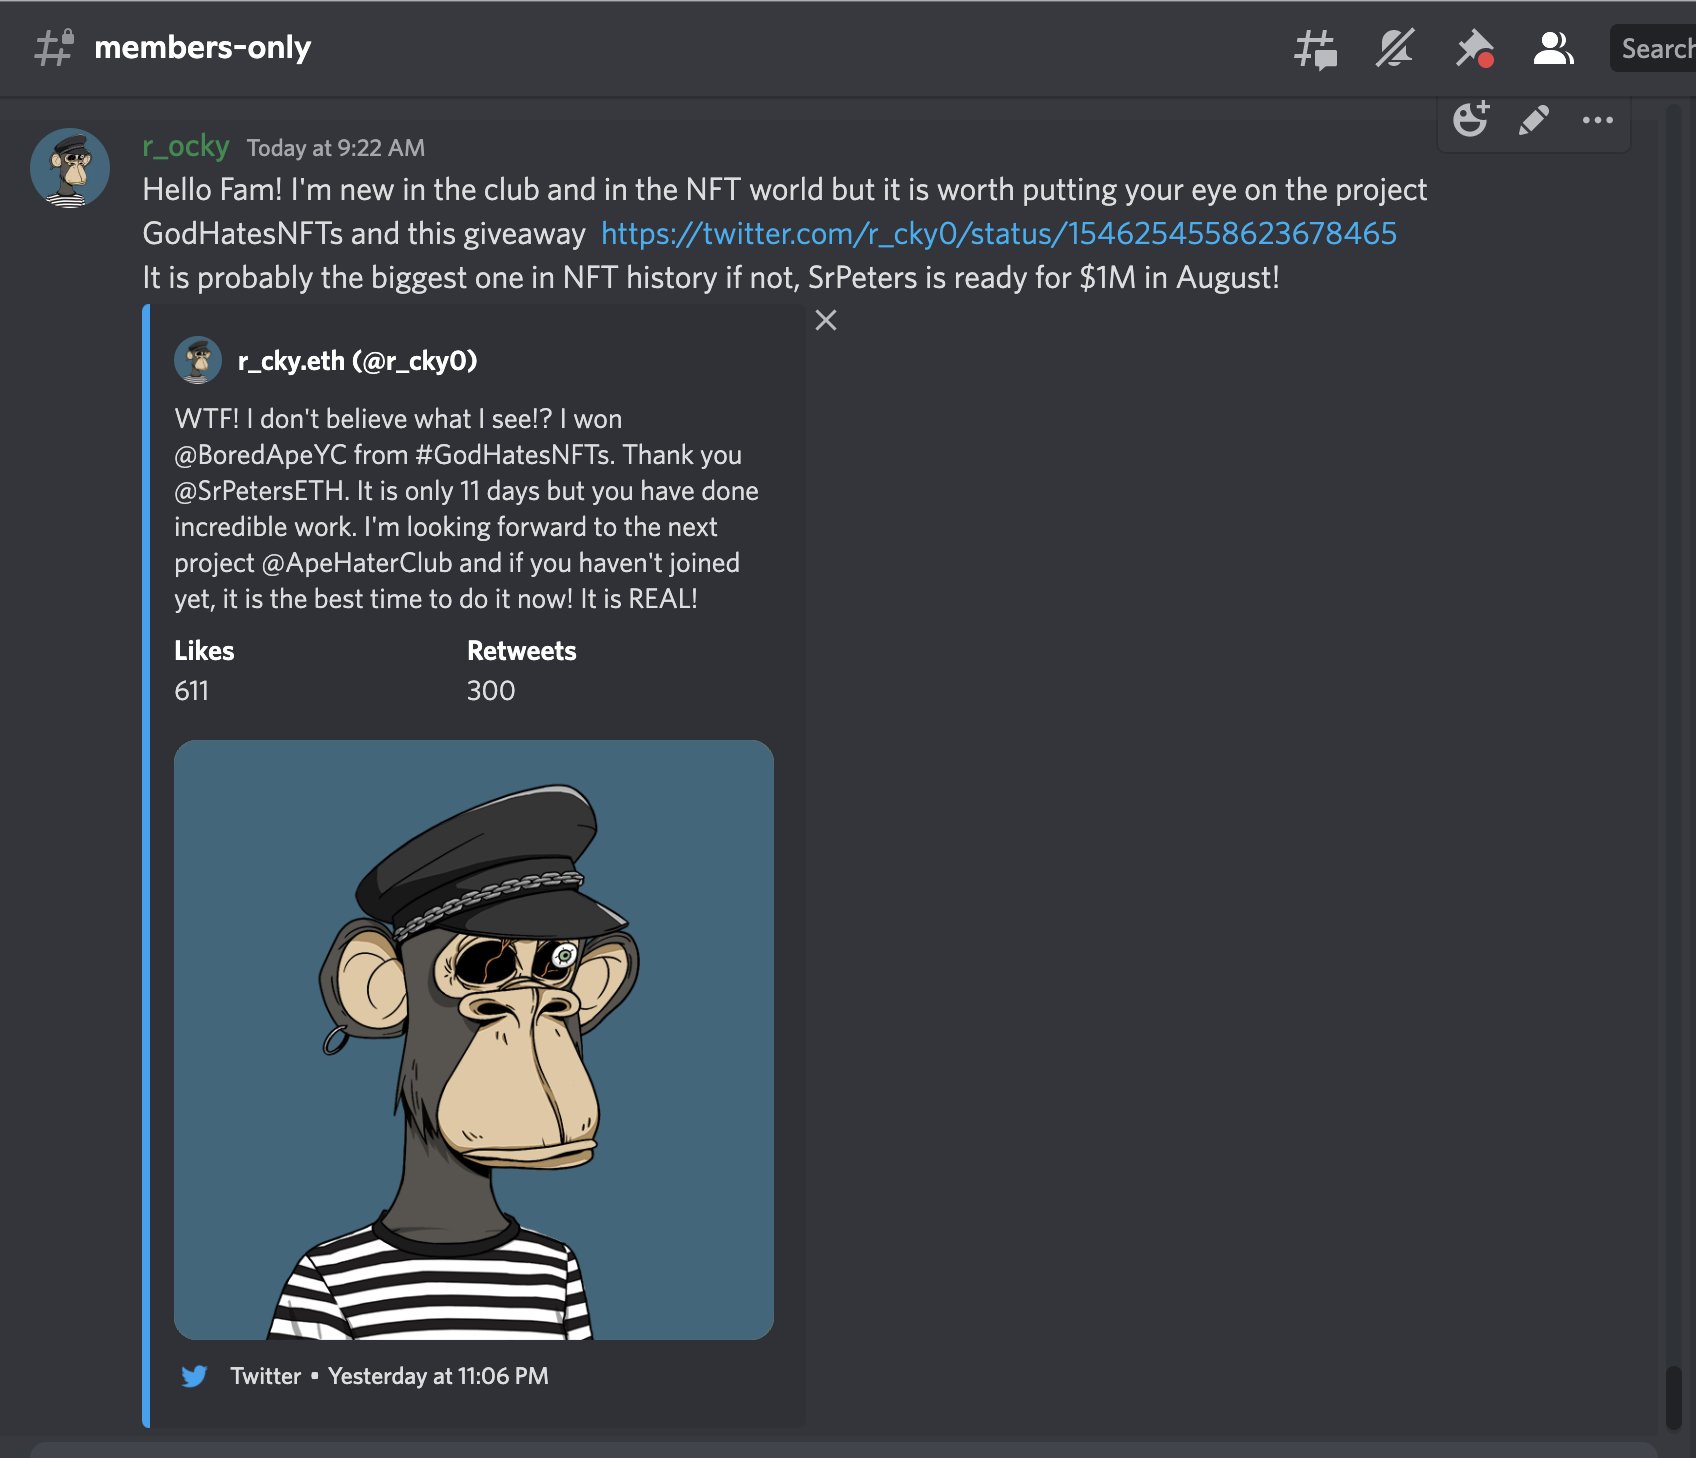Open the More options menu (three dots)
The image size is (1696, 1458).
pyautogui.click(x=1597, y=120)
